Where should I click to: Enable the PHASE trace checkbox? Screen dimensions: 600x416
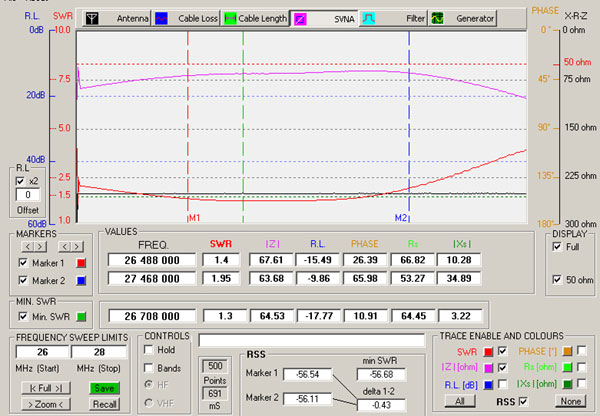582,350
